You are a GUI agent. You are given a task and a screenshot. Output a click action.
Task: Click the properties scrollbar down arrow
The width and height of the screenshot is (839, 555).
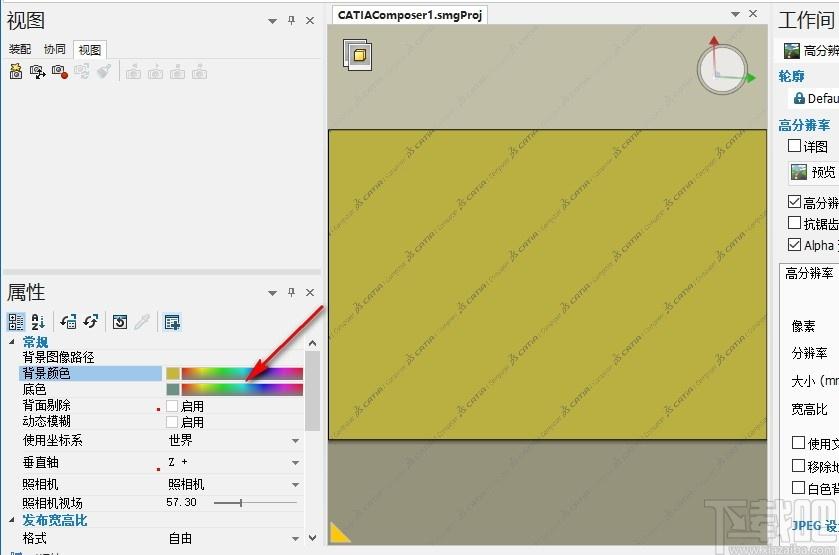[x=312, y=537]
